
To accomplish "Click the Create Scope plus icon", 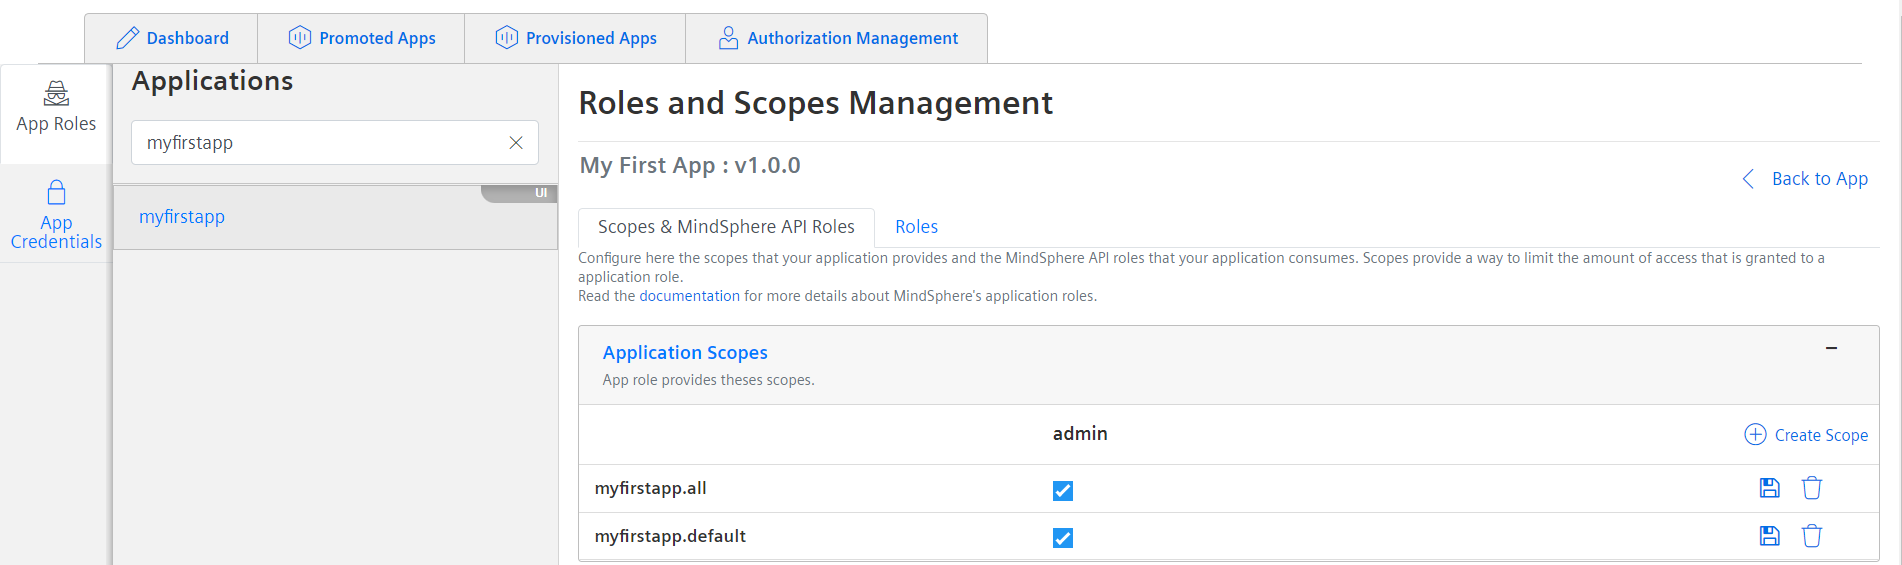I will [x=1755, y=434].
